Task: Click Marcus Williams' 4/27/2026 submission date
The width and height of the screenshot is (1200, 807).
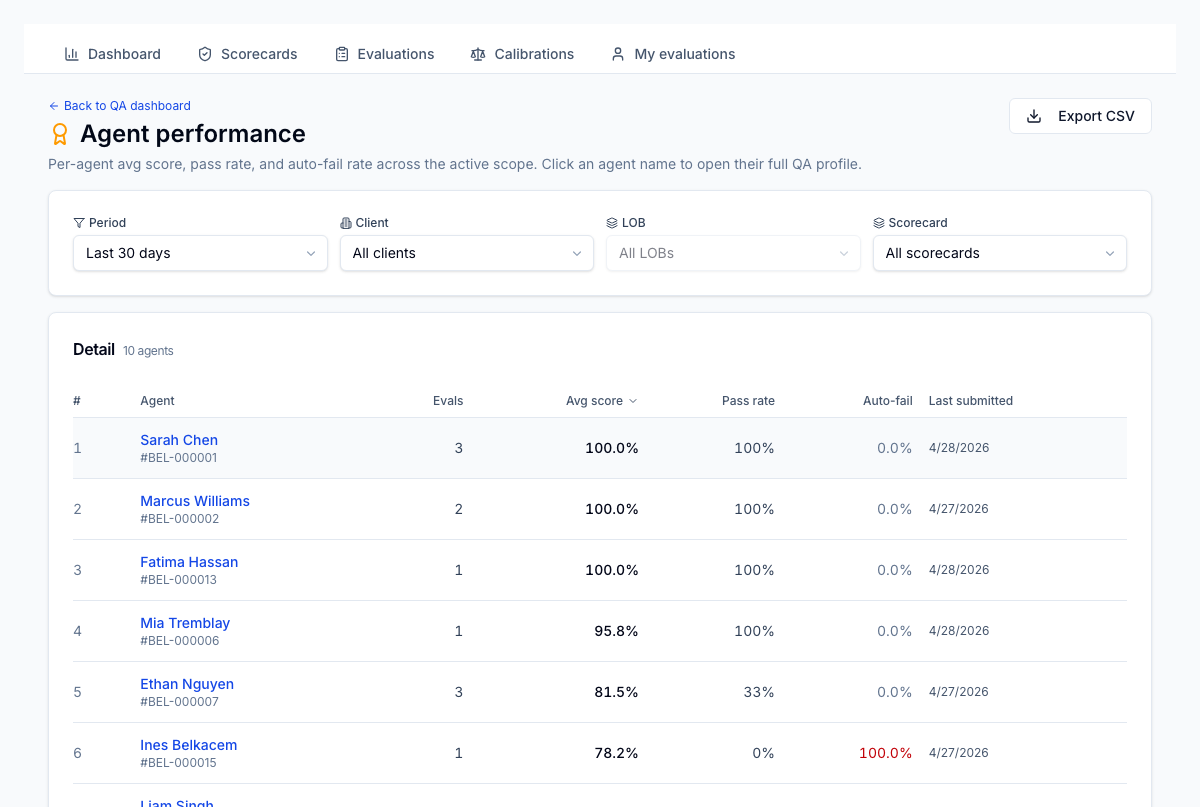Action: pos(959,509)
